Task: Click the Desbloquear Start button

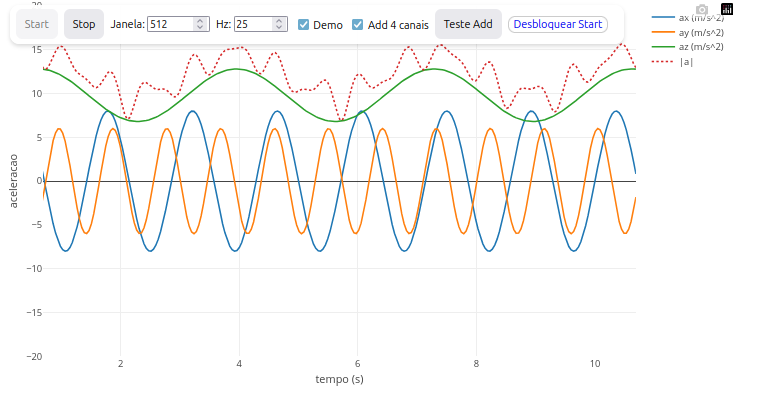Action: (558, 24)
